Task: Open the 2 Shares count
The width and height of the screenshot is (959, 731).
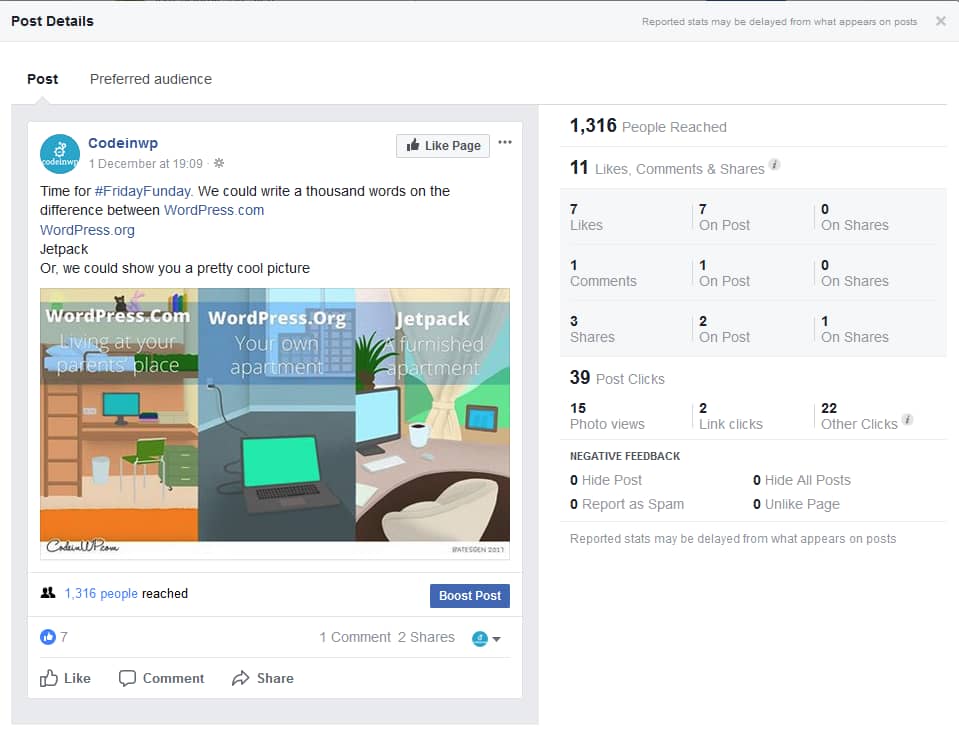Action: [426, 637]
